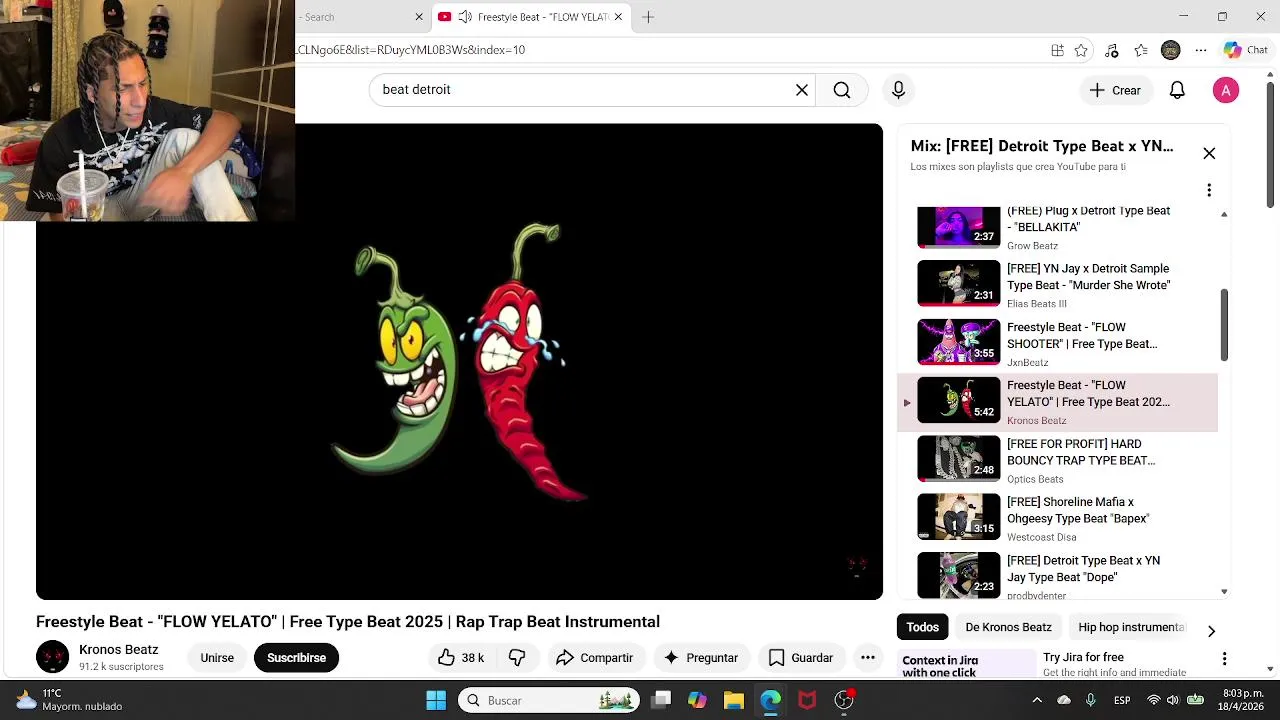Open Mix playlist three-dot options

click(1209, 190)
